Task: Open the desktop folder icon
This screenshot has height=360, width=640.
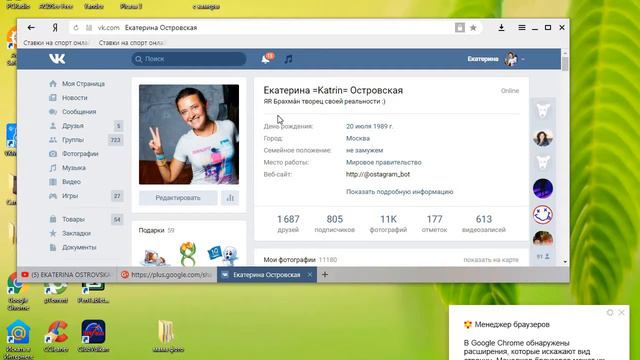Action: [x=167, y=336]
